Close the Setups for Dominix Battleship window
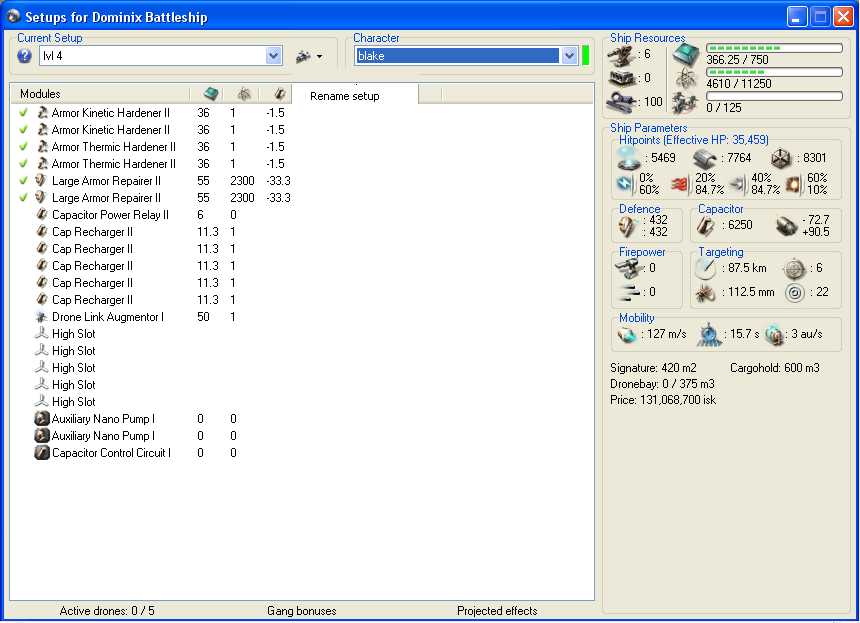The height and width of the screenshot is (623, 860). pyautogui.click(x=843, y=16)
